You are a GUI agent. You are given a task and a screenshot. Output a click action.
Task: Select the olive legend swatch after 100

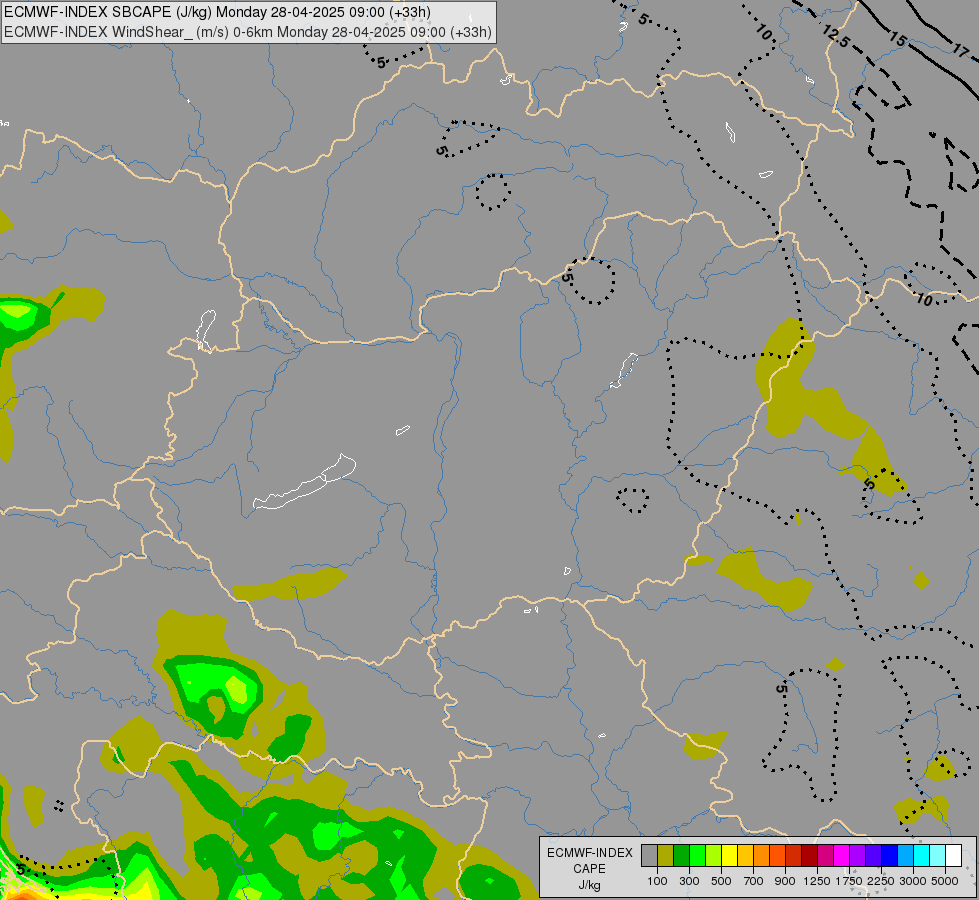pyautogui.click(x=666, y=855)
